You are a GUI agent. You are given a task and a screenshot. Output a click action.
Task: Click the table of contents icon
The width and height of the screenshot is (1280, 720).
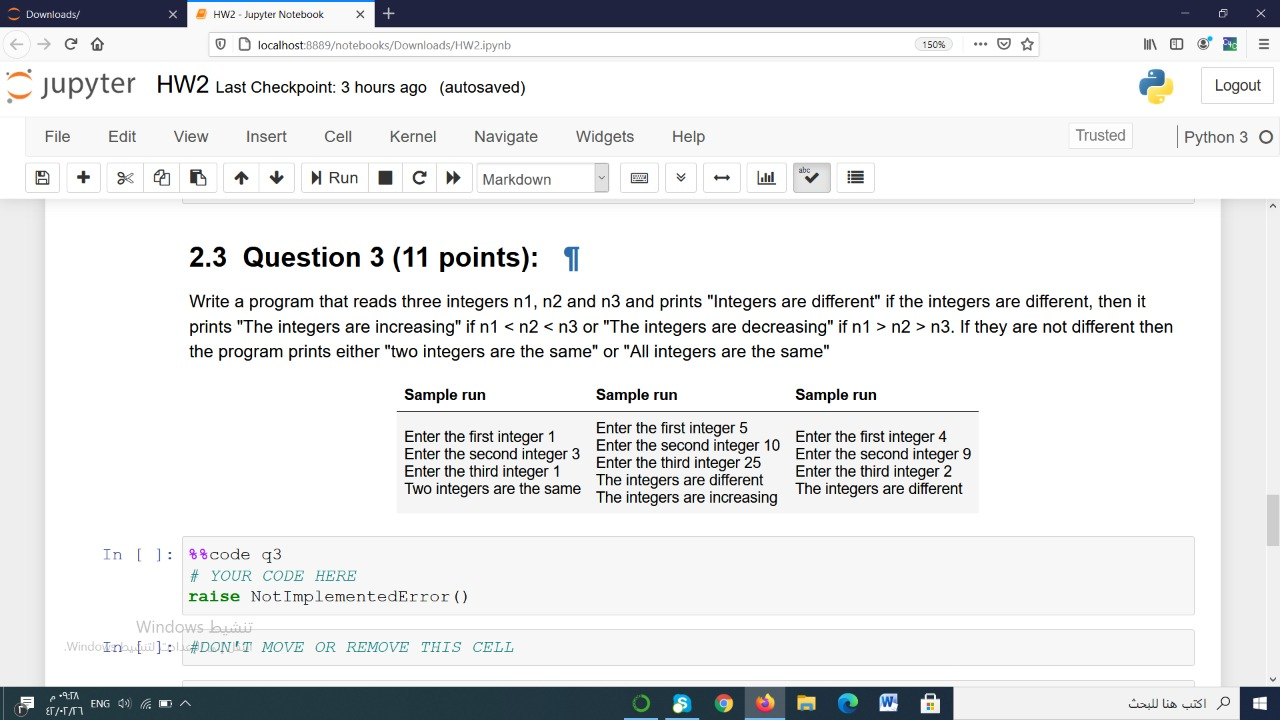(855, 177)
